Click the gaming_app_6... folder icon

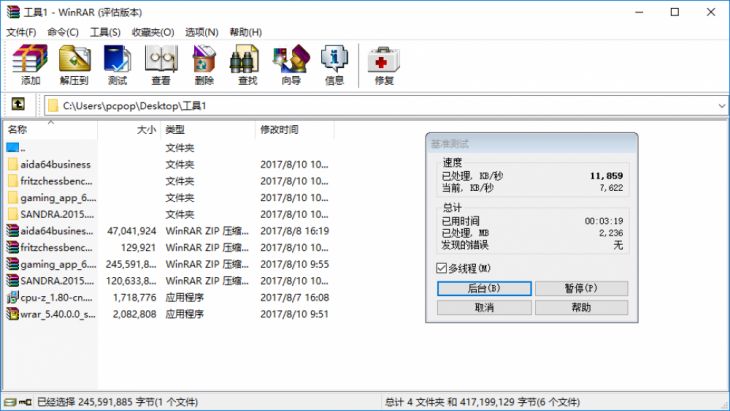(13, 198)
